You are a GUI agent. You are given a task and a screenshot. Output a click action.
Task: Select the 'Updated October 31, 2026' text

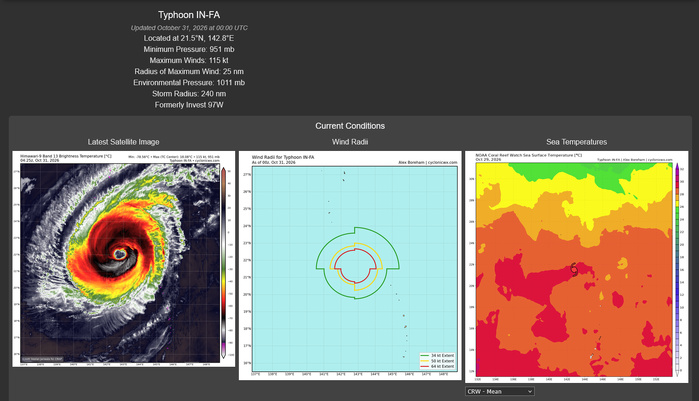point(189,28)
